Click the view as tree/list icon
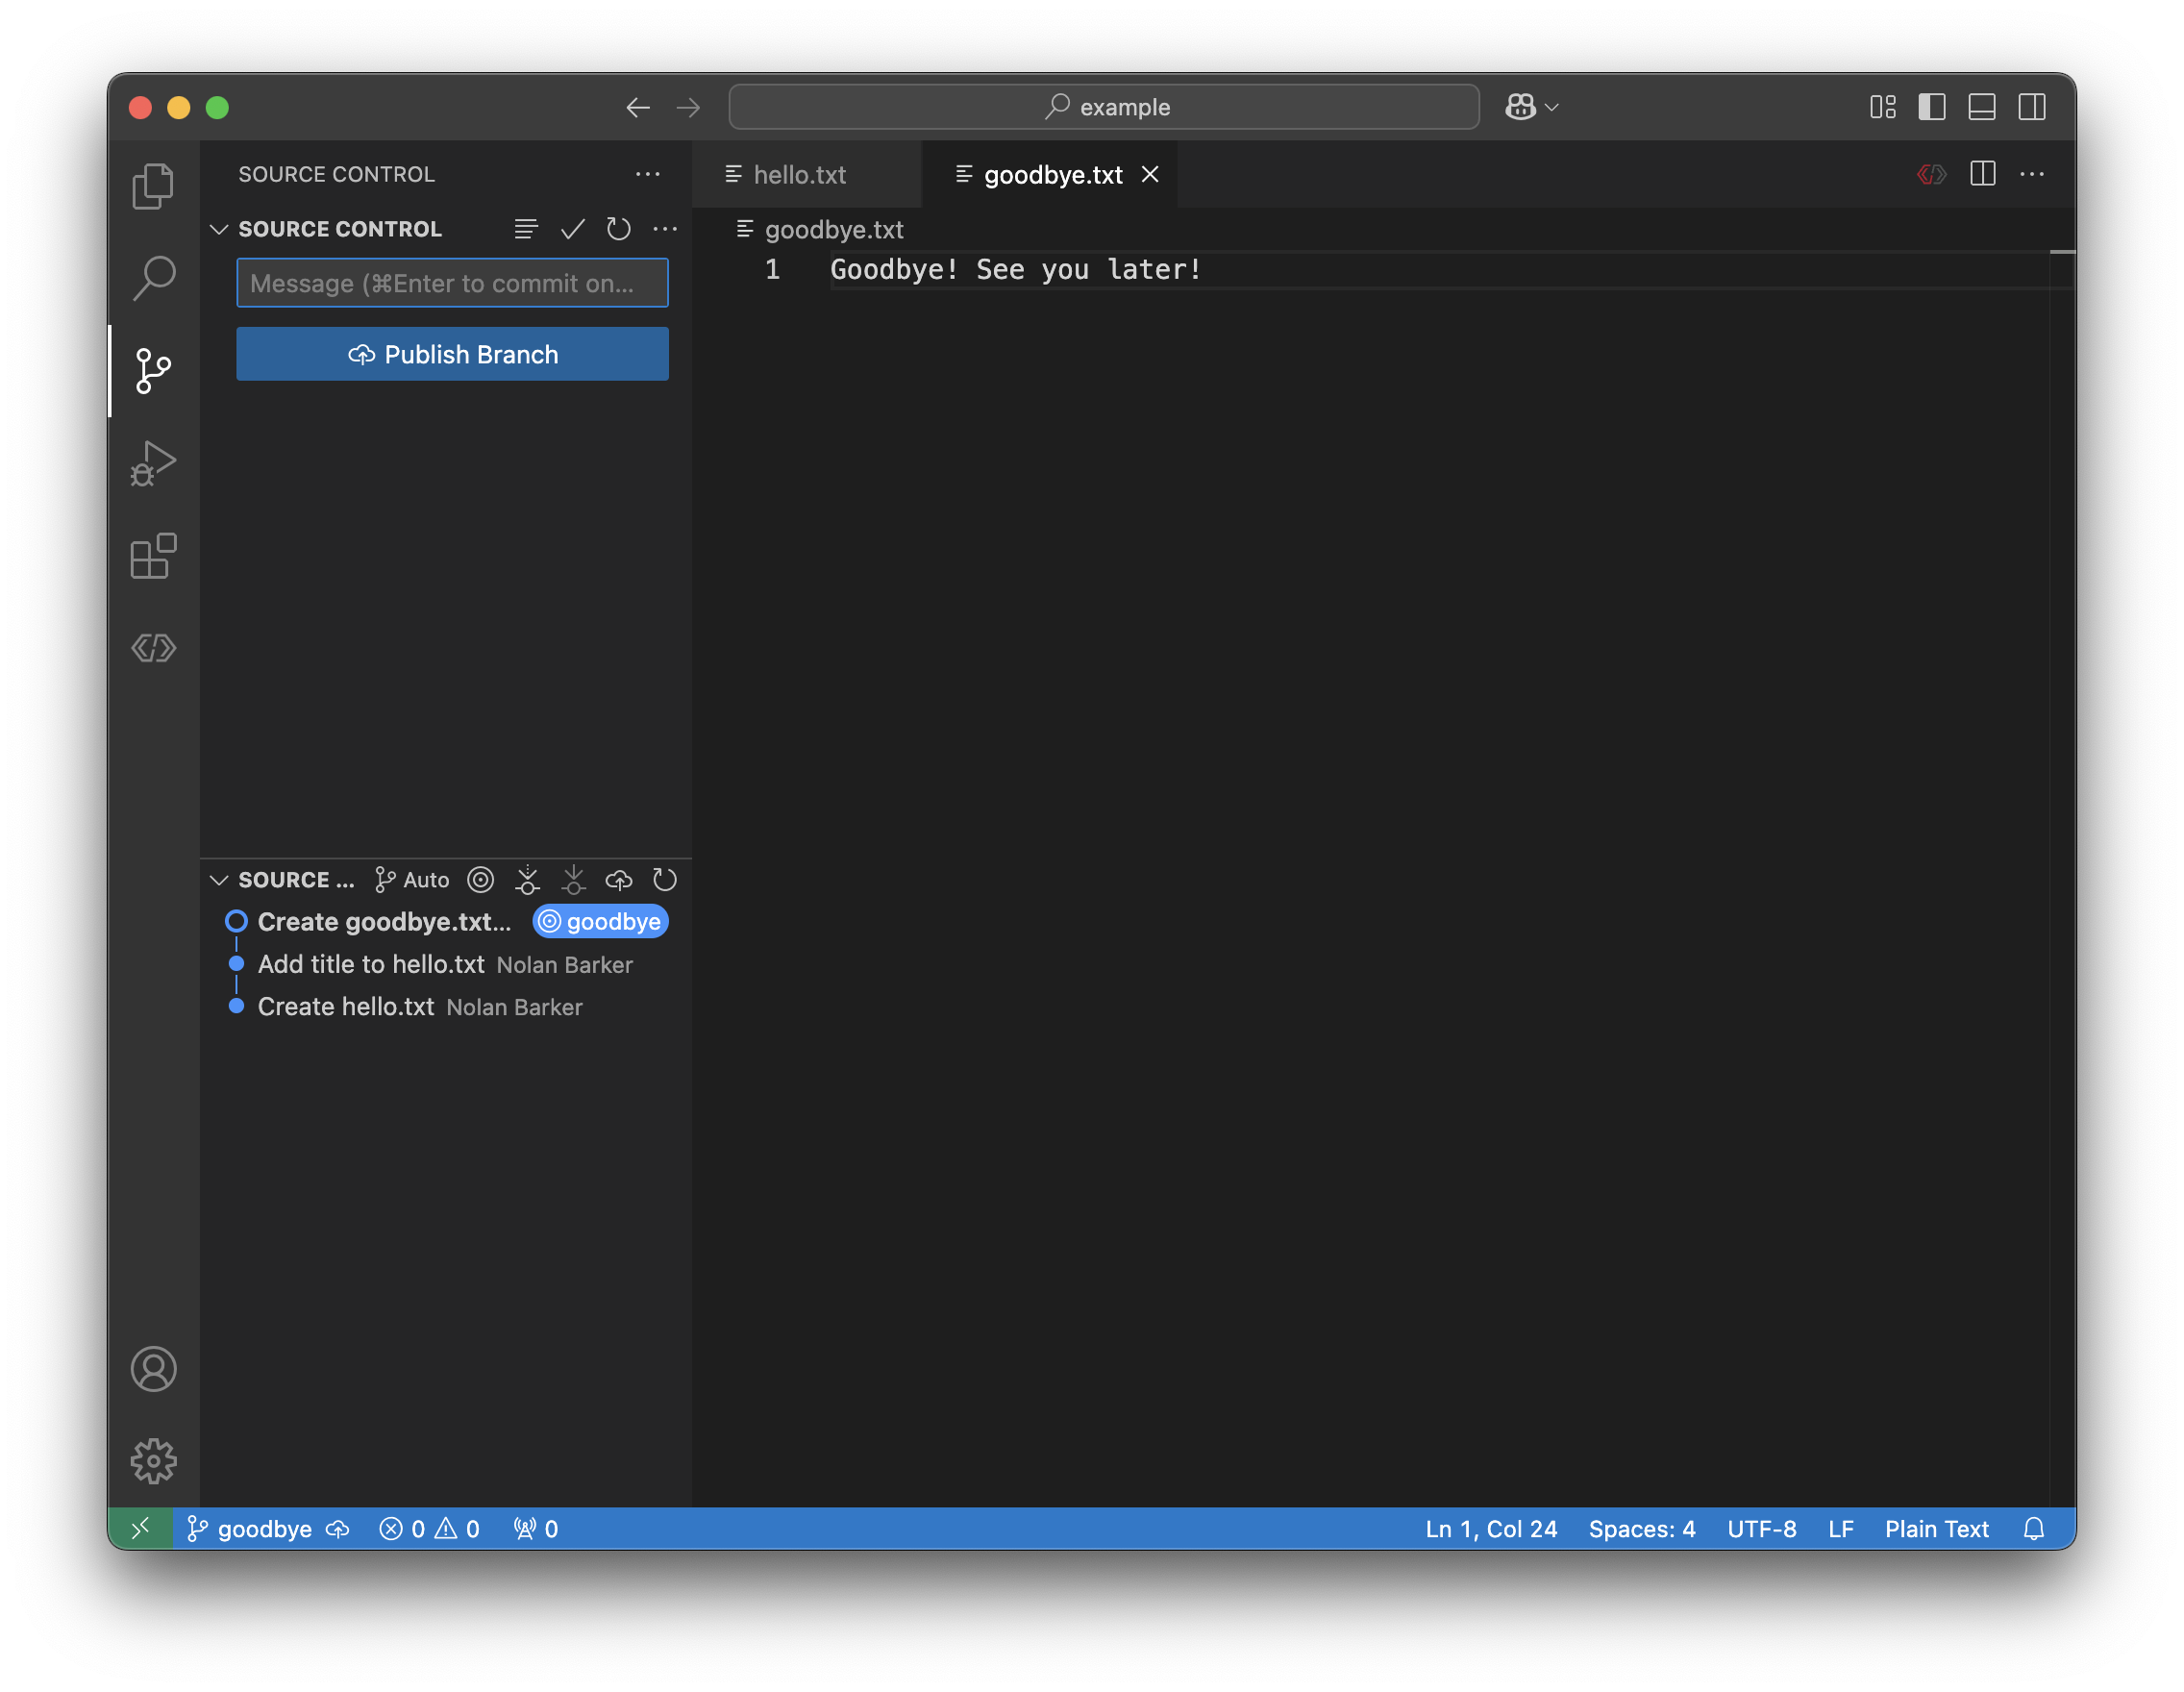 pos(526,229)
